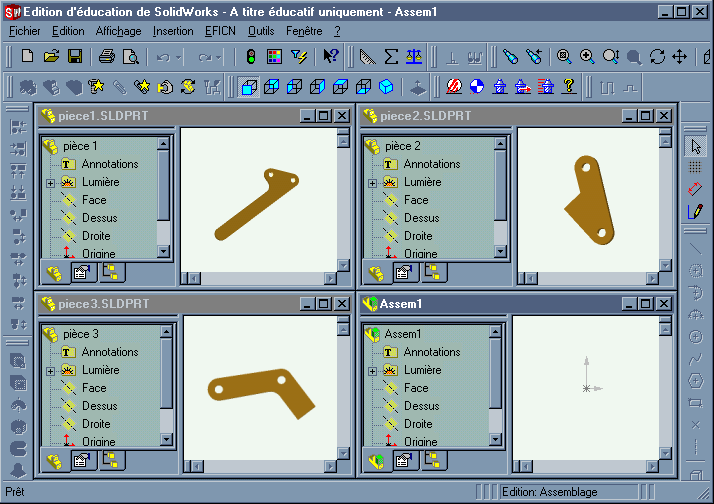This screenshot has width=714, height=504.
Task: Select Assem1 root item in tree
Action: 403,334
